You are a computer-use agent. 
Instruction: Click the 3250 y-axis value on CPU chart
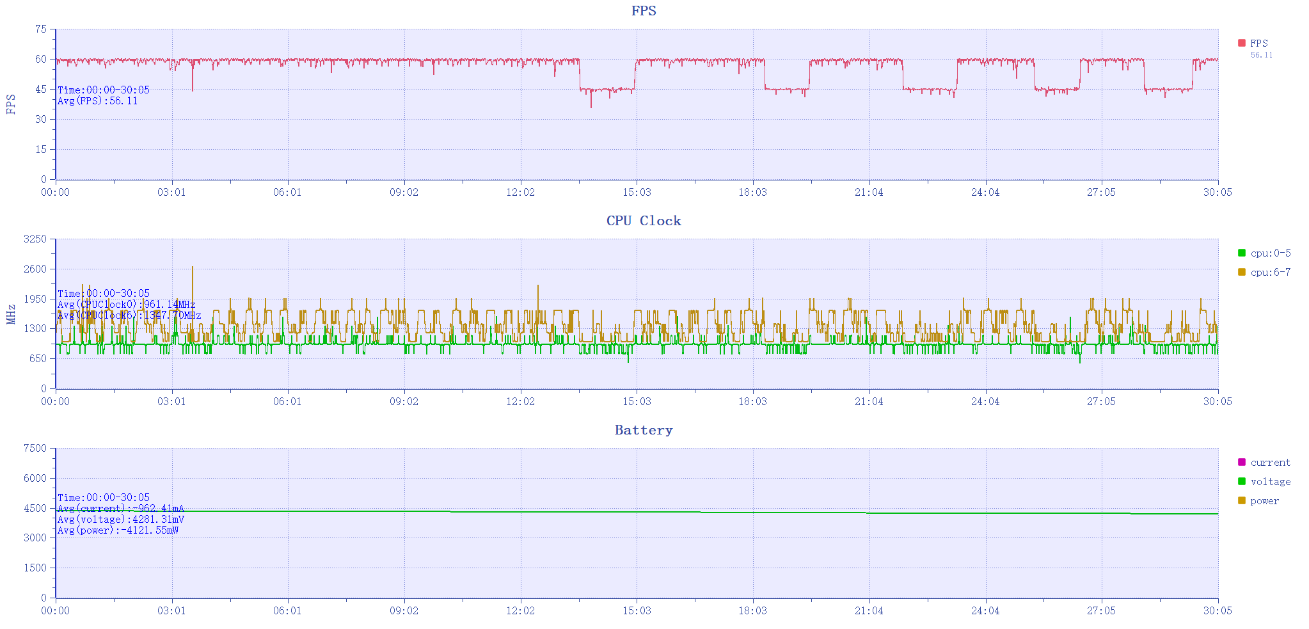(34, 240)
